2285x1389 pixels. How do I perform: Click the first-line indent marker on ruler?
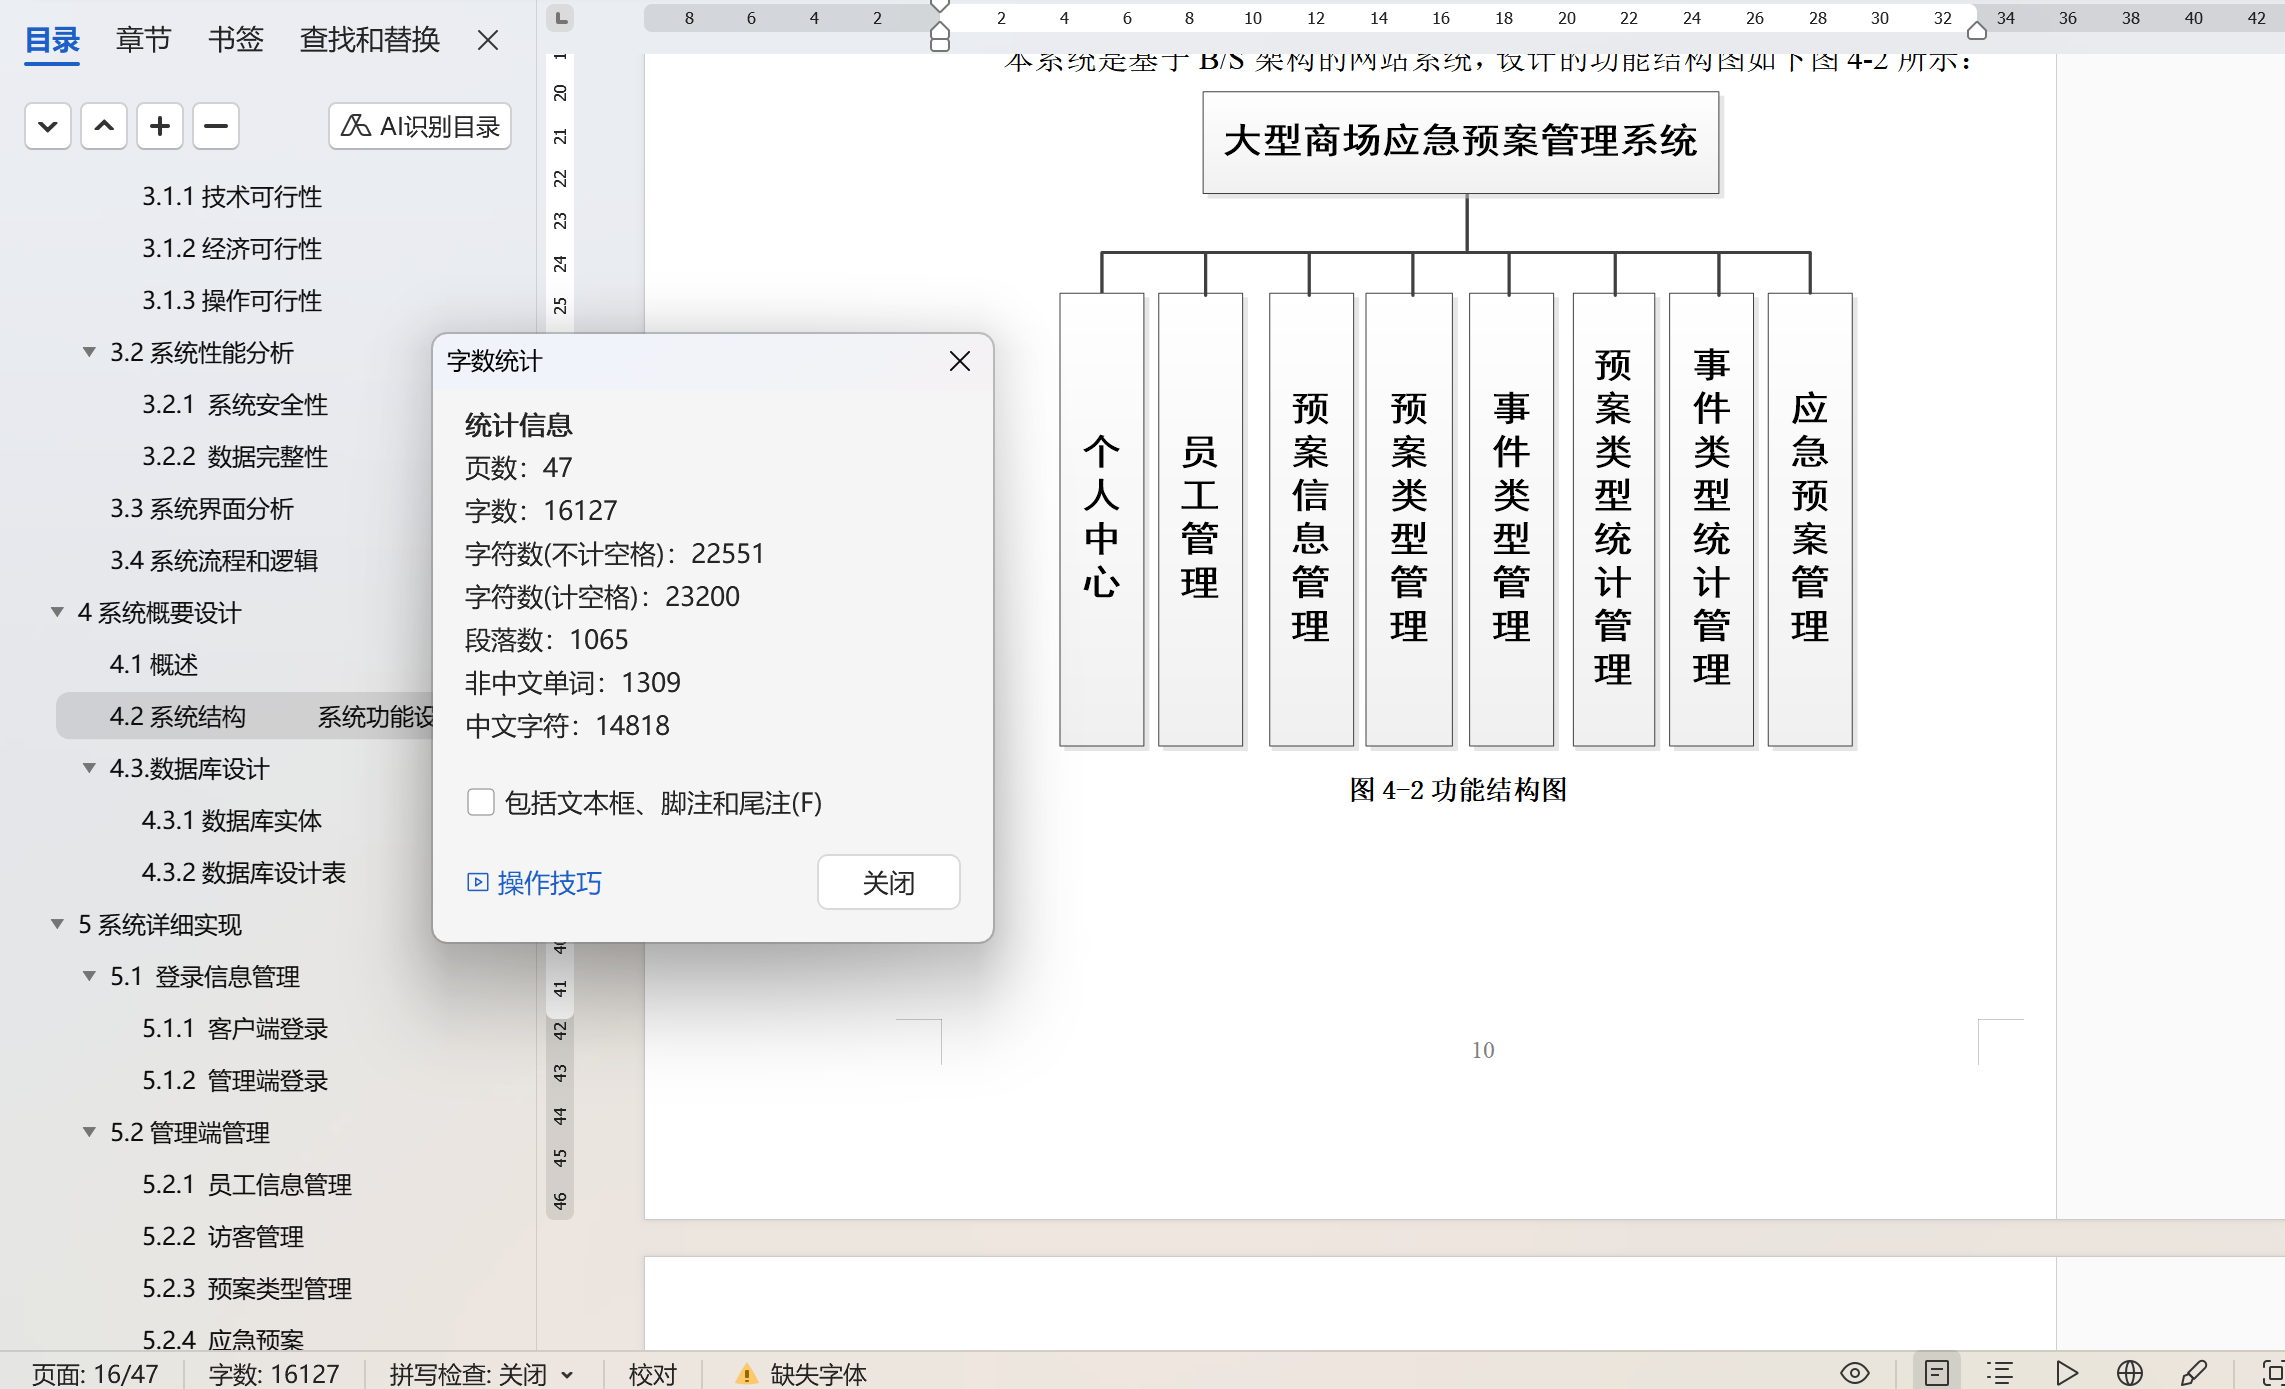pos(940,6)
